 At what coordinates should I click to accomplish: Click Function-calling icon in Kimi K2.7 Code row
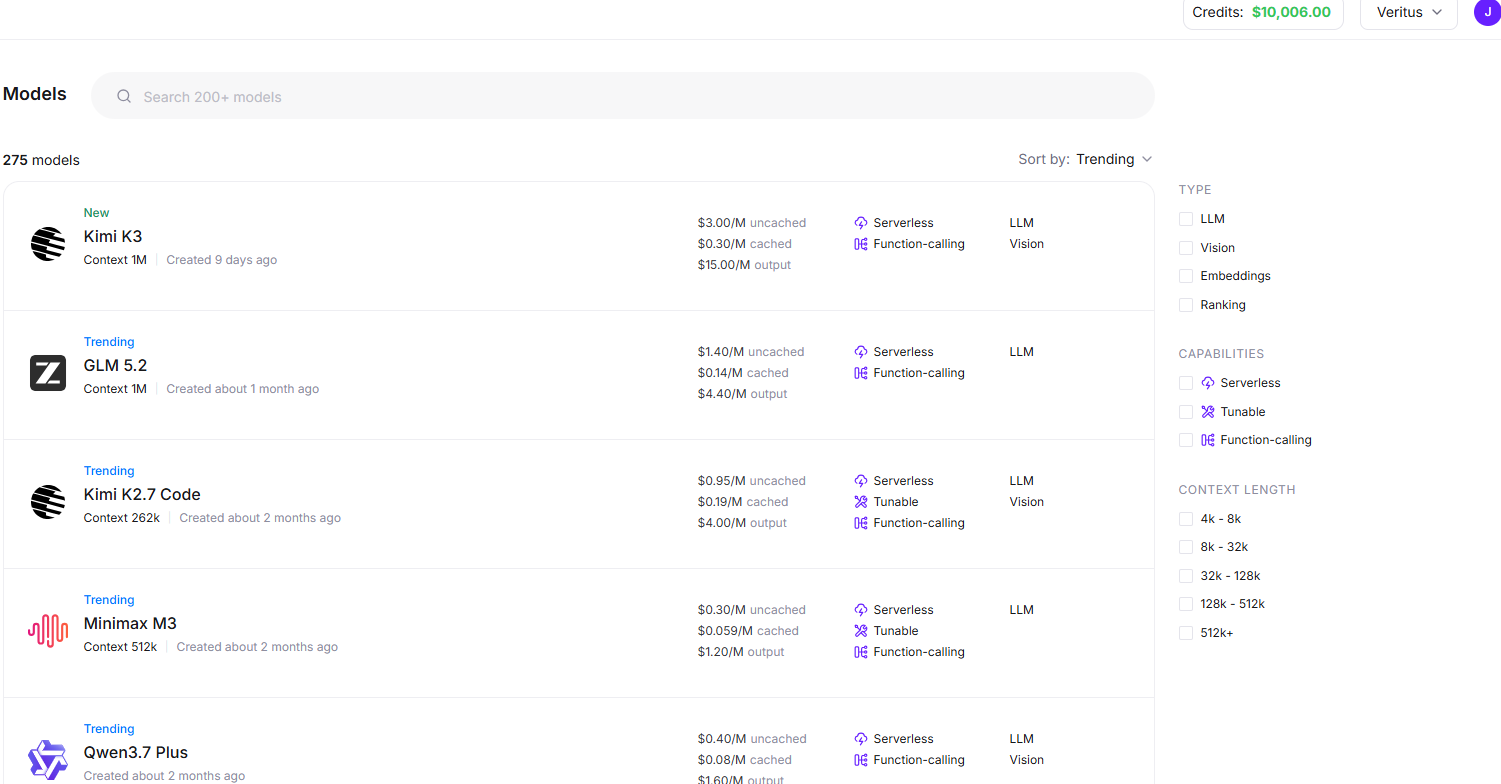[861, 523]
